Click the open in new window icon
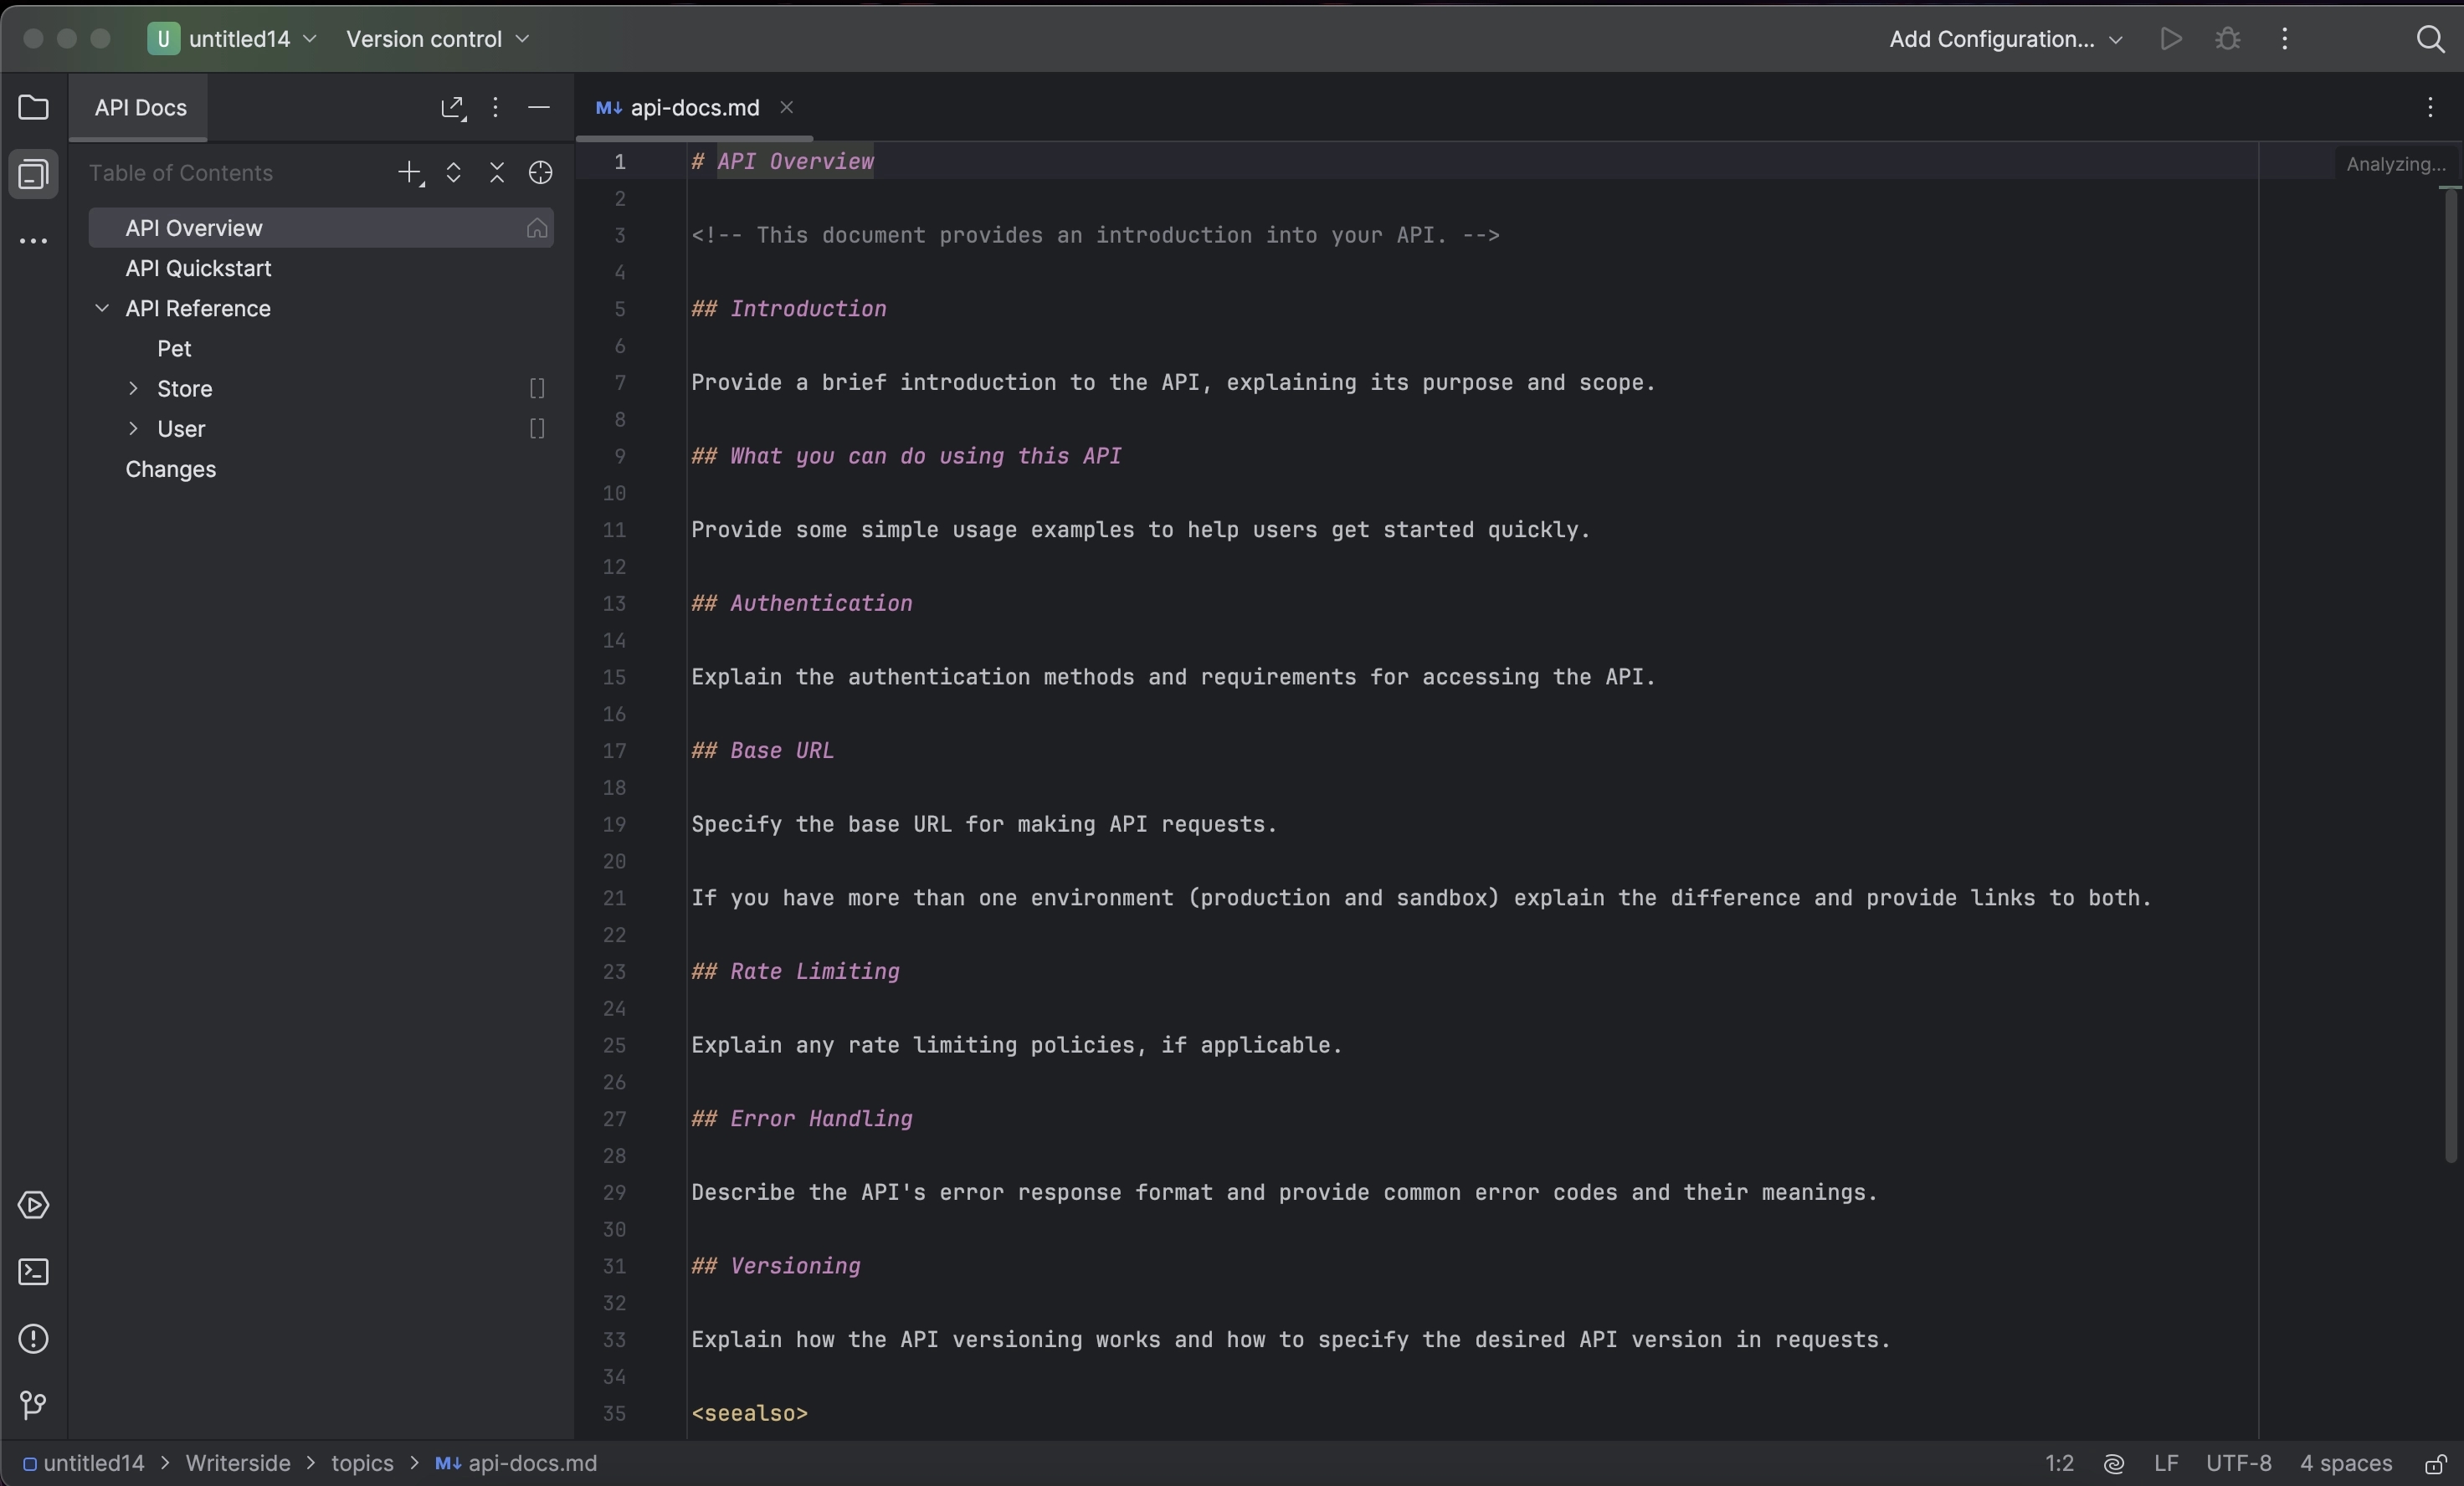Viewport: 2464px width, 1486px height. [453, 108]
